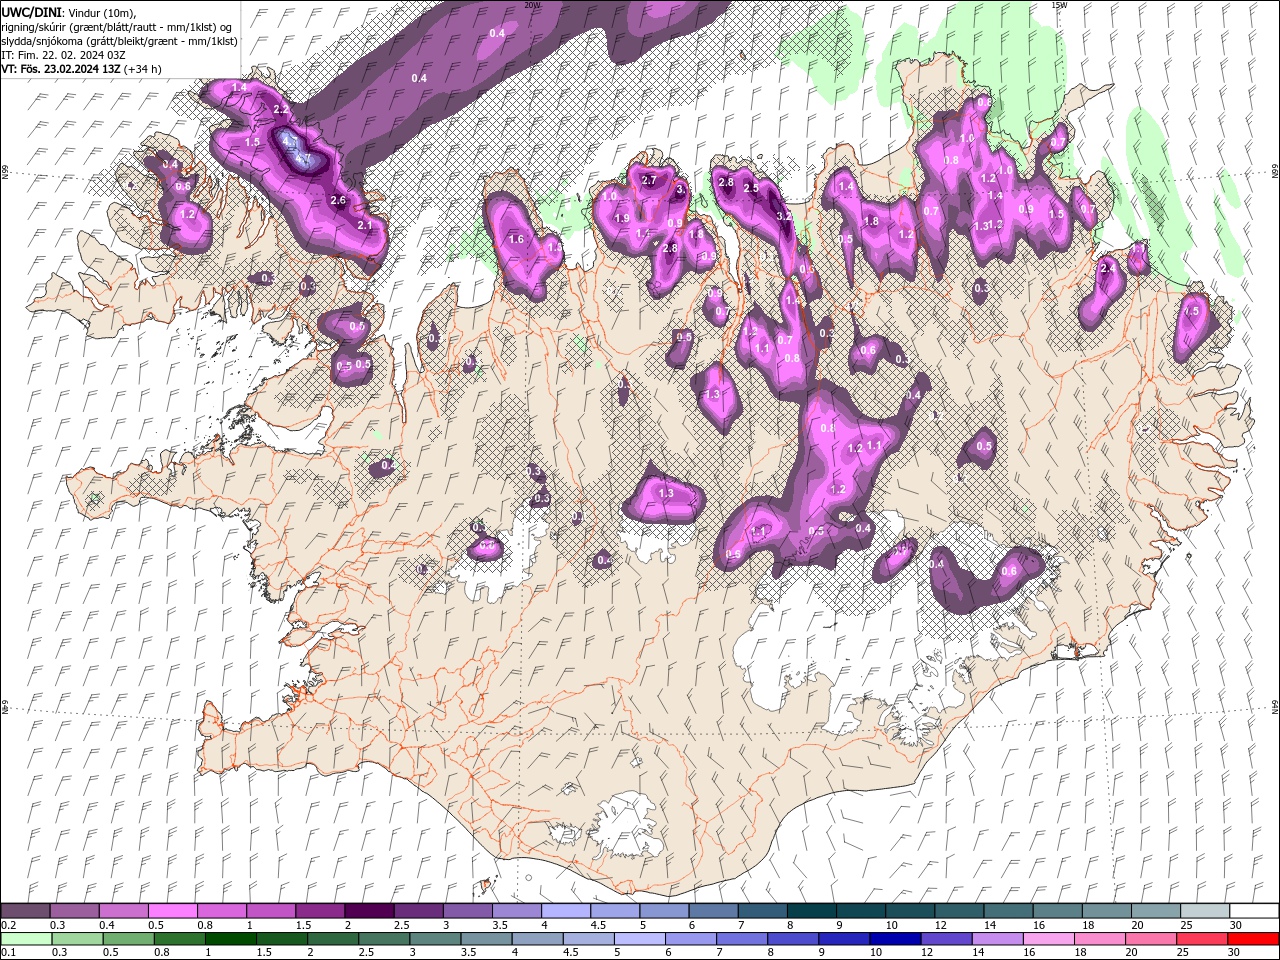Click the 15W longitude label at top
1280x960 pixels.
point(1060,5)
